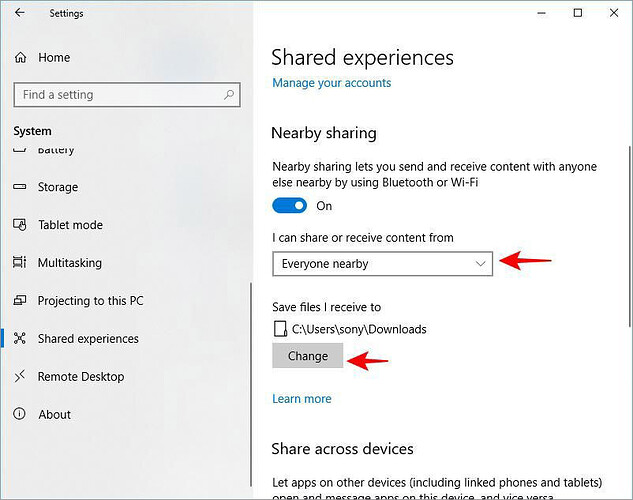Click the Share across devices heading
This screenshot has height=500, width=633.
(342, 449)
